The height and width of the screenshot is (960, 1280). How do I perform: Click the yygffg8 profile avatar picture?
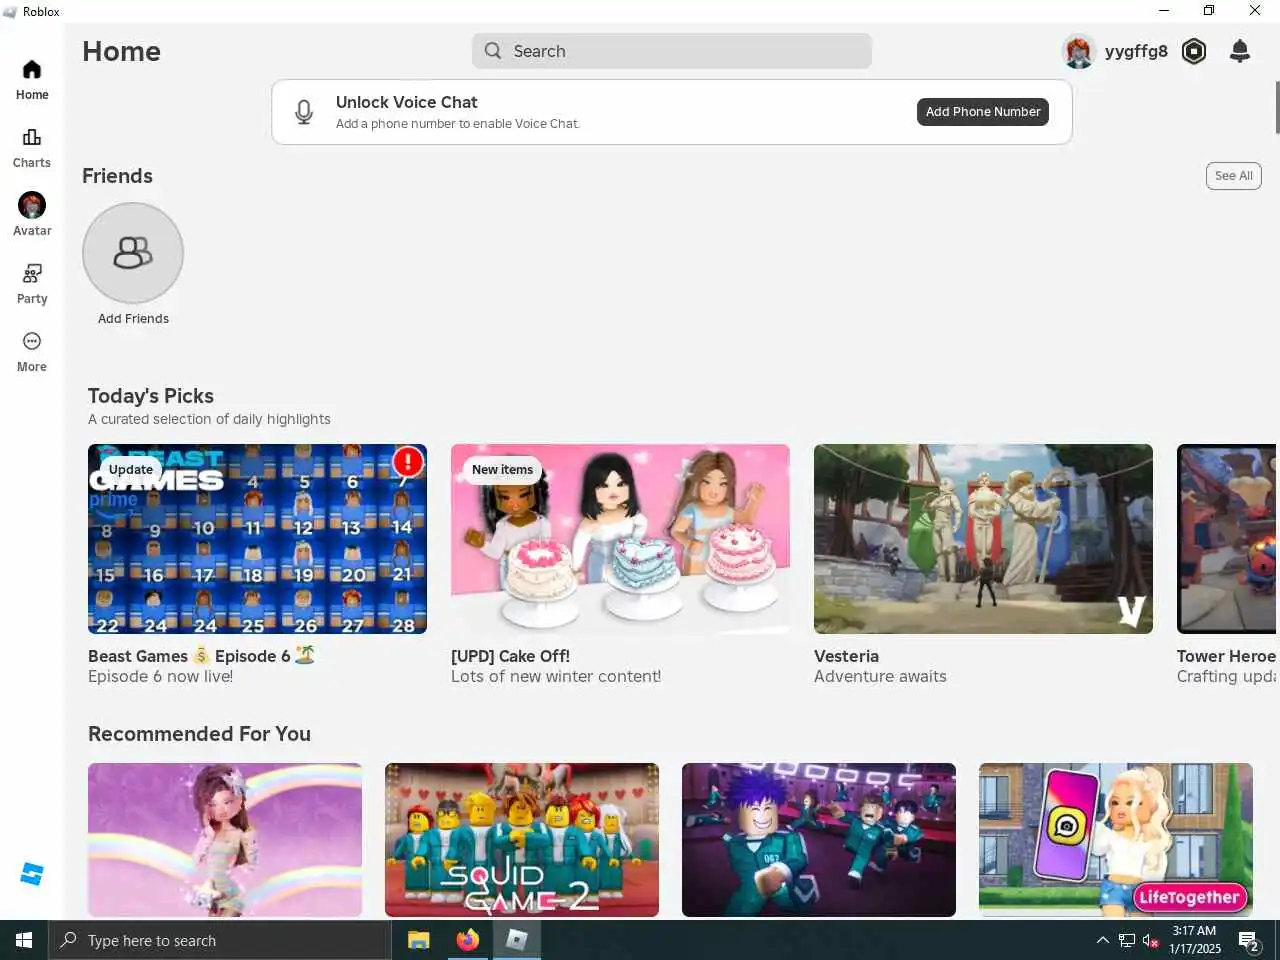[1079, 51]
